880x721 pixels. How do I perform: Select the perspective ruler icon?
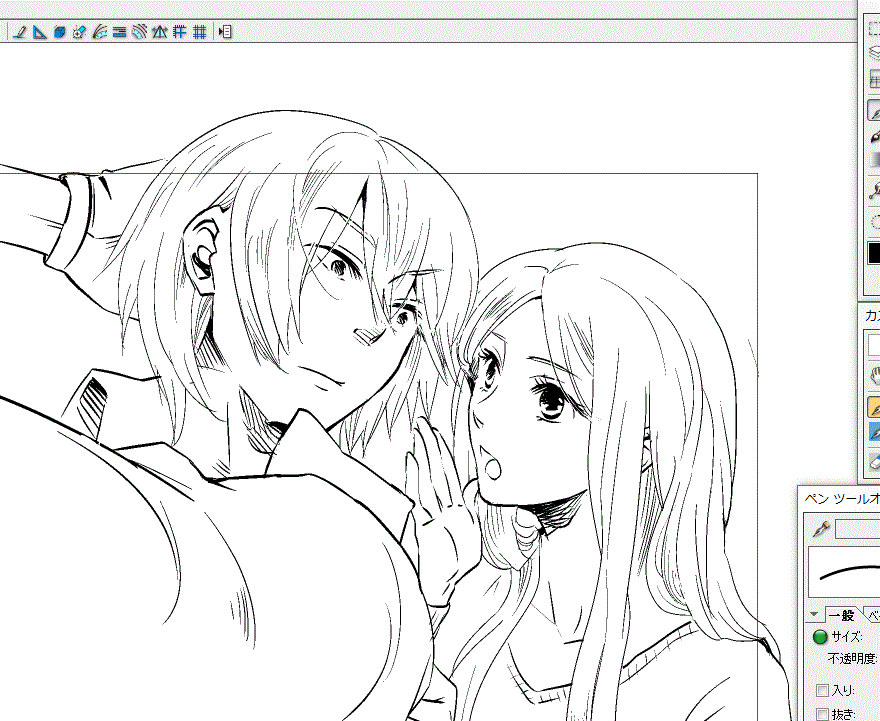[159, 32]
